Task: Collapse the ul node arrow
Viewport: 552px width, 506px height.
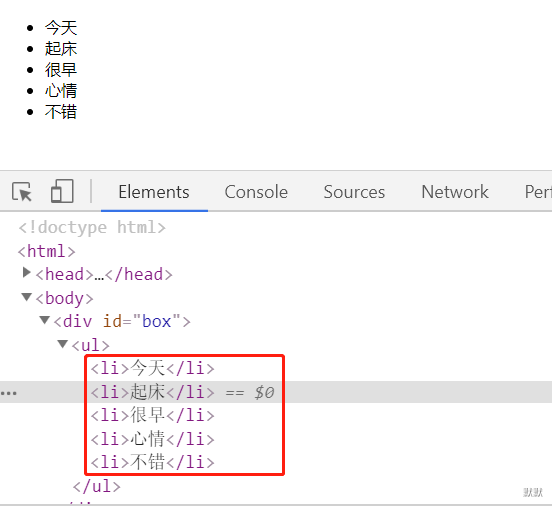Action: tap(62, 344)
